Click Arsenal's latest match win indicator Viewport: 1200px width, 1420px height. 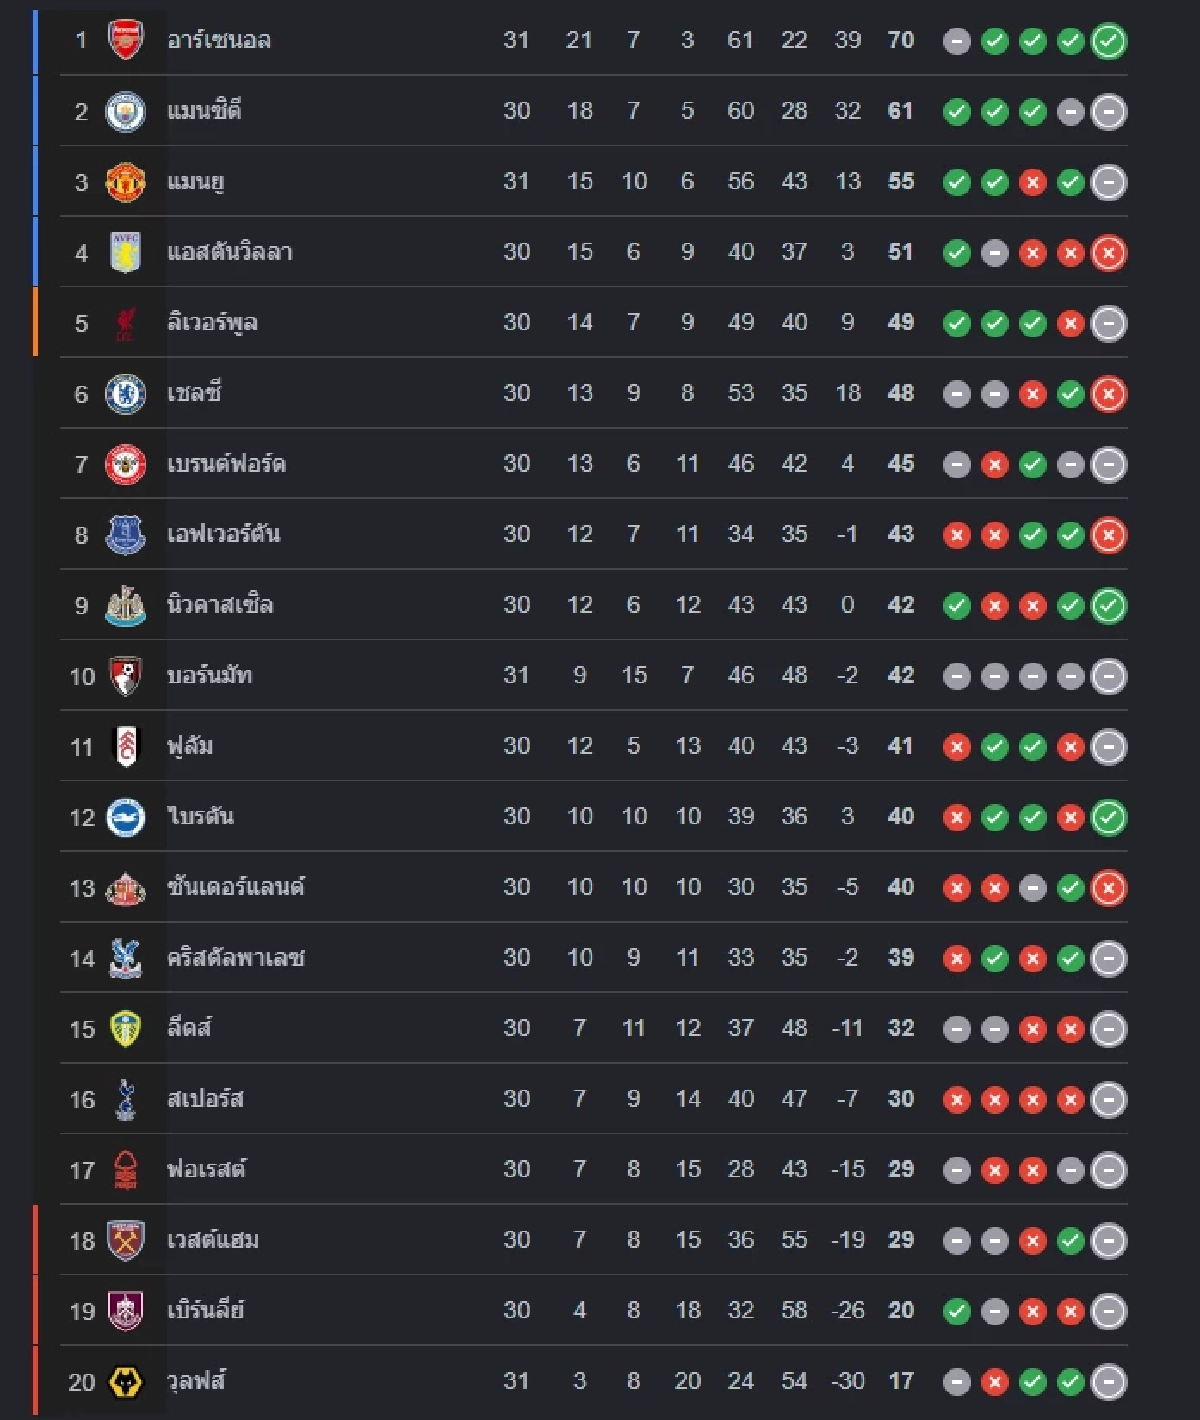coord(1108,41)
